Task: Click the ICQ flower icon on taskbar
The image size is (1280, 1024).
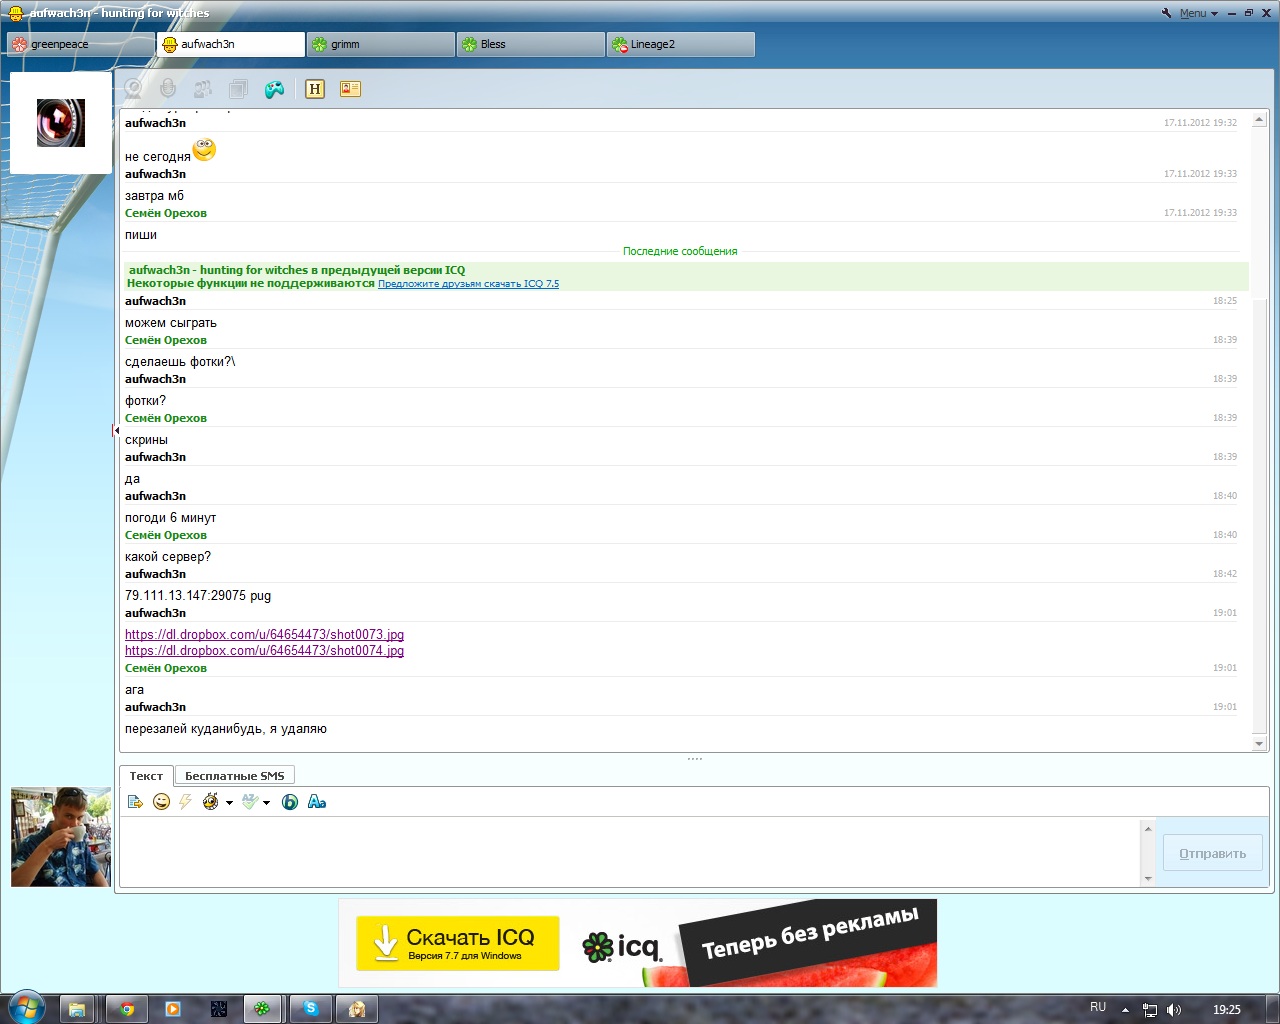Action: coord(262,1009)
